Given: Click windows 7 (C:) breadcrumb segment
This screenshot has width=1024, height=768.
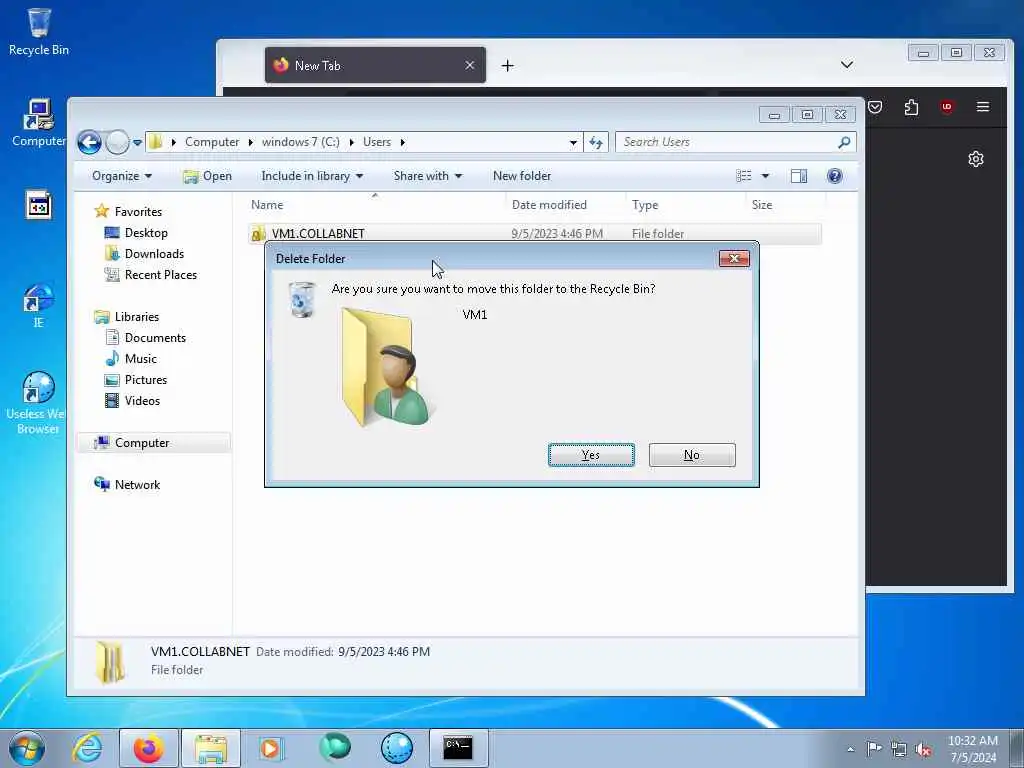Looking at the screenshot, I should [x=300, y=142].
